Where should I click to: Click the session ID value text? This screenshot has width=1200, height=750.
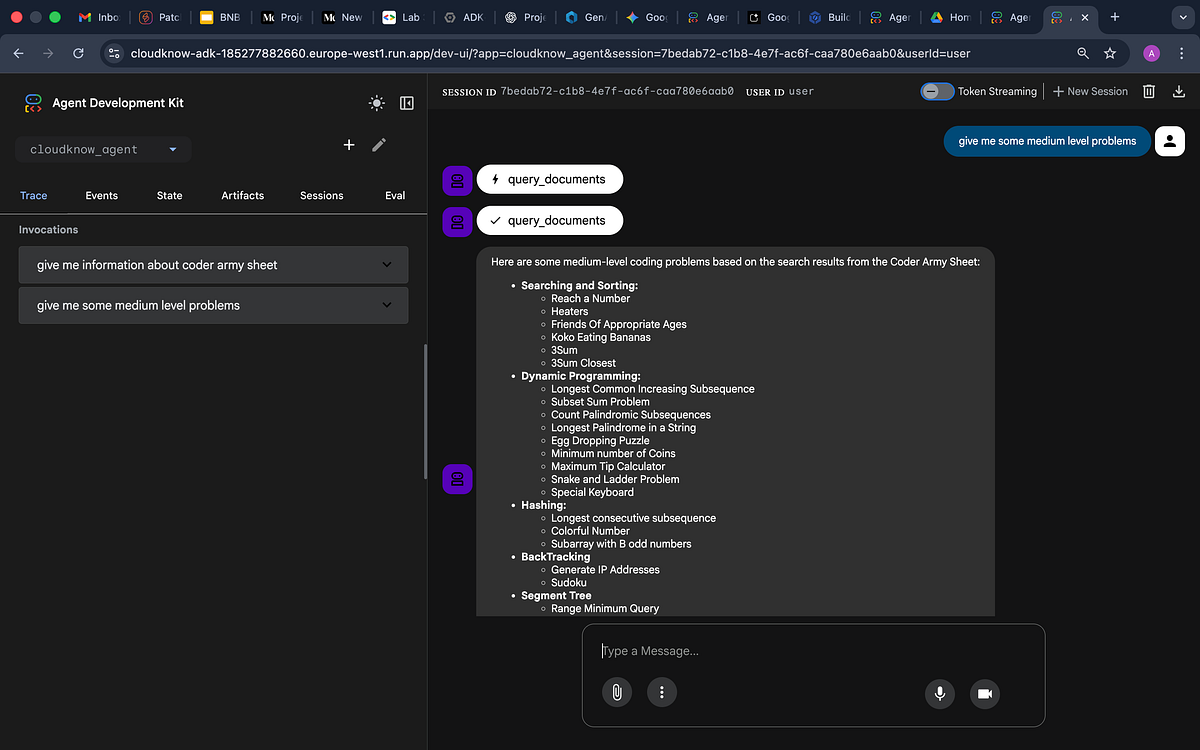coord(617,91)
